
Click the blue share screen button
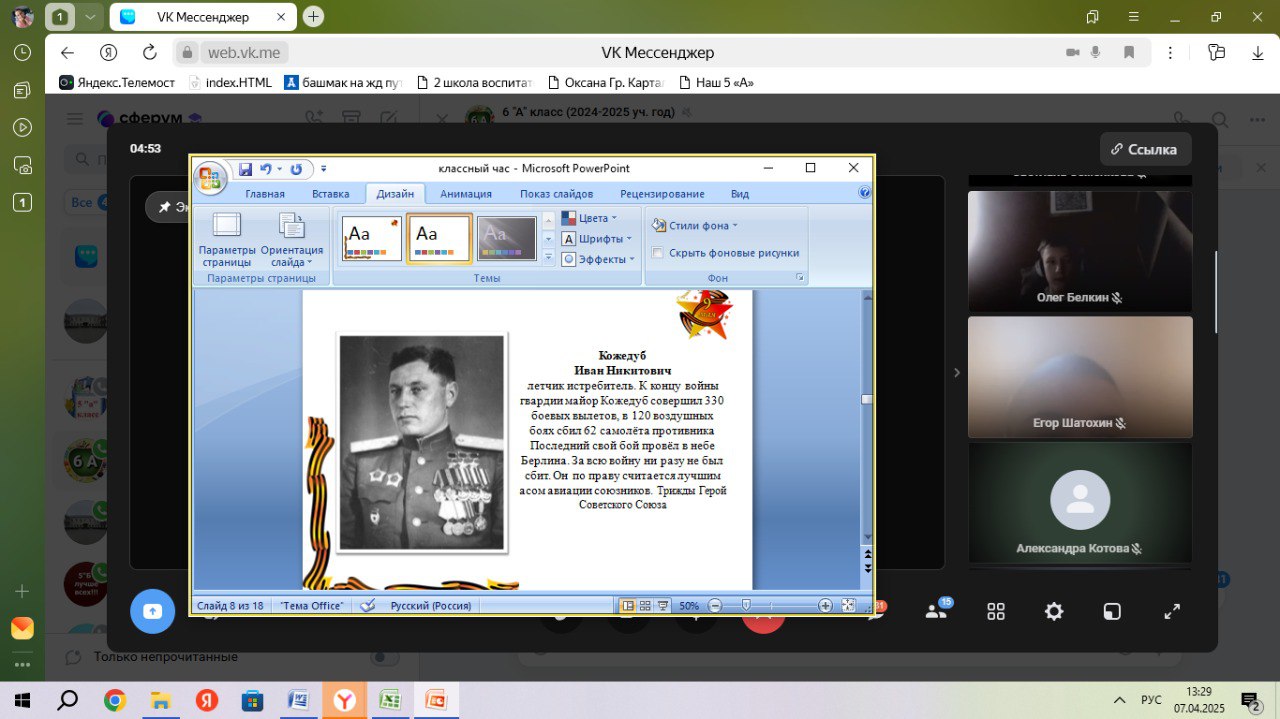pos(152,611)
